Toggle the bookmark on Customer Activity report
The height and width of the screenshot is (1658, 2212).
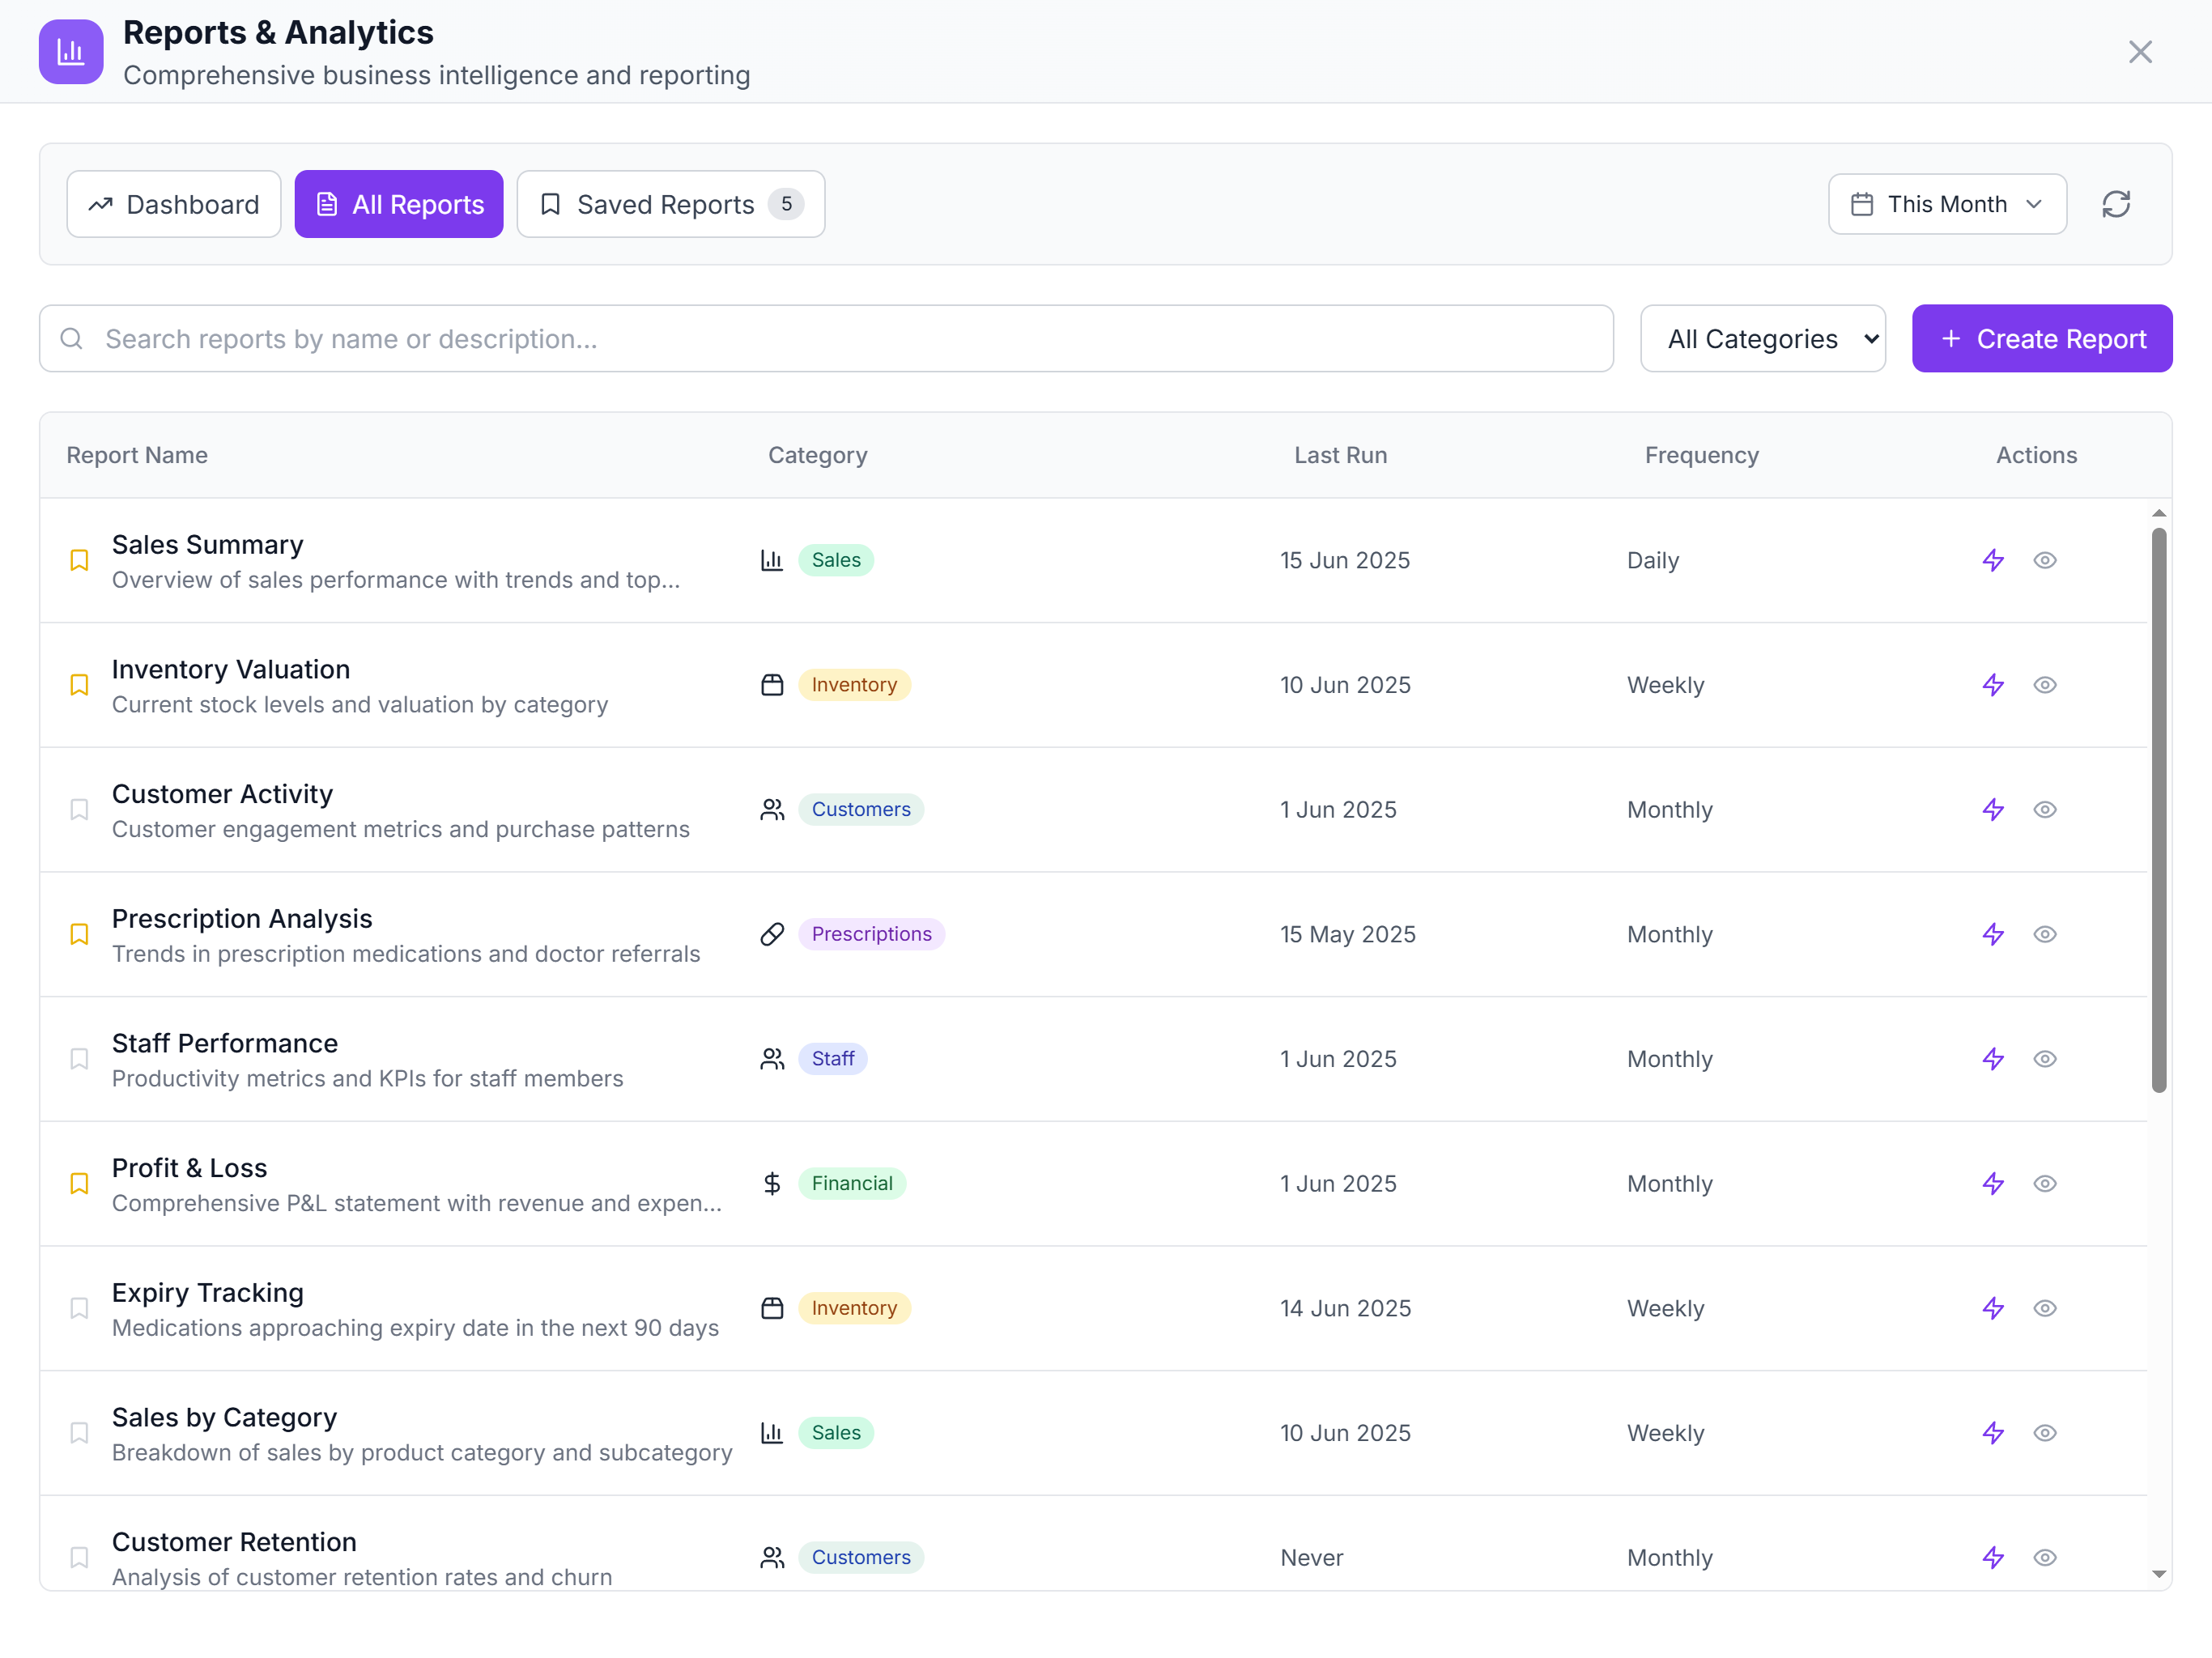79,810
